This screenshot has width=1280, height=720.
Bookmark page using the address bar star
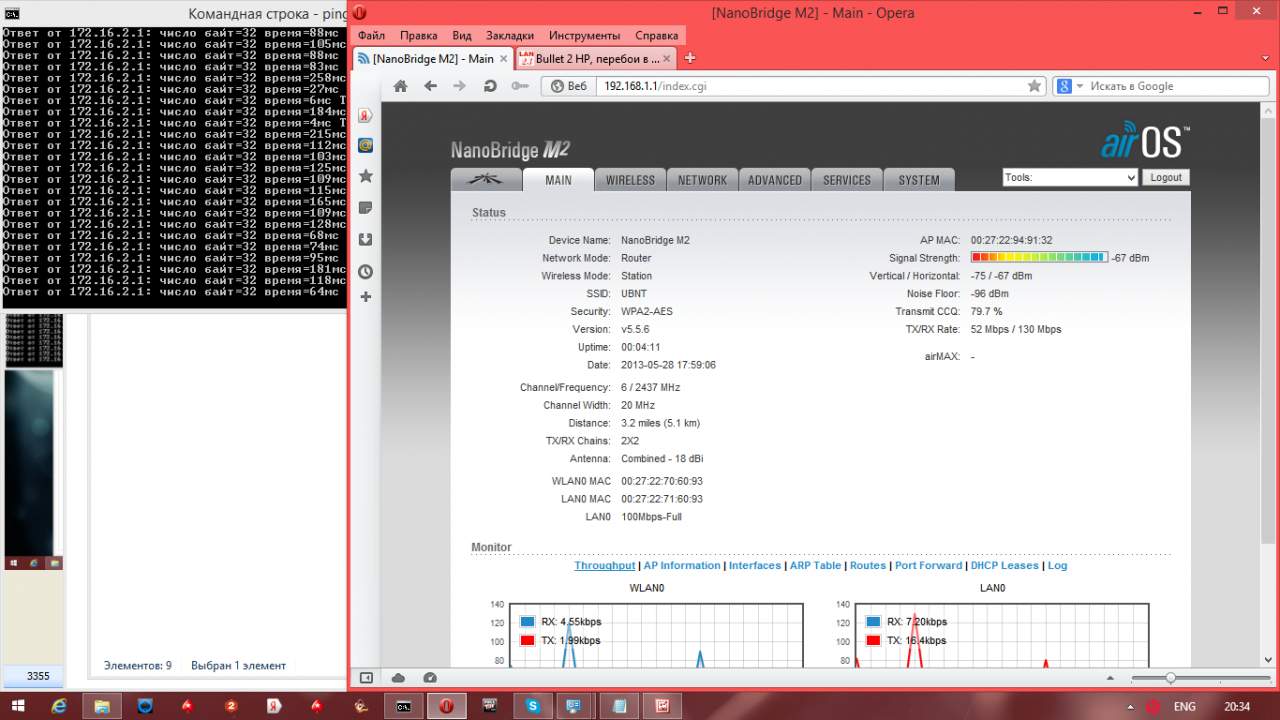coord(1035,86)
